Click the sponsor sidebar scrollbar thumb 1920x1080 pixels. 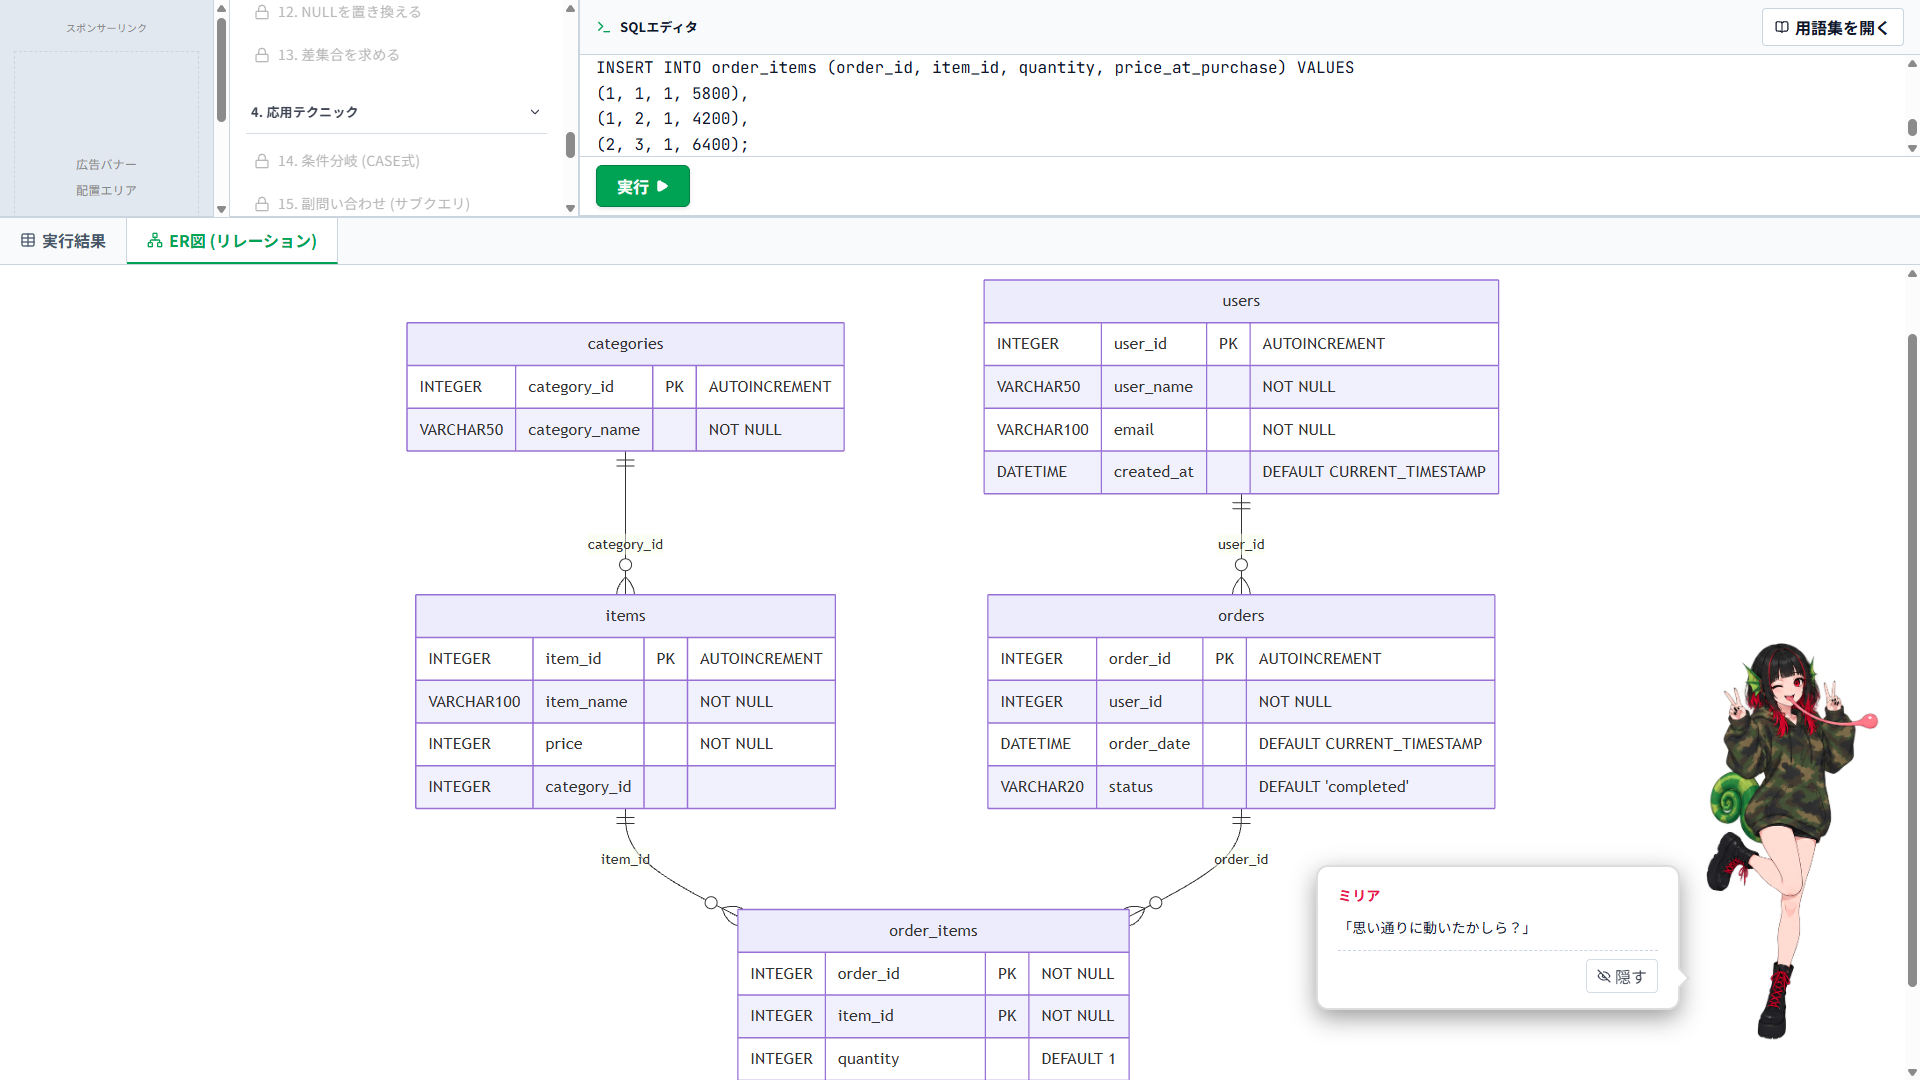pyautogui.click(x=221, y=69)
